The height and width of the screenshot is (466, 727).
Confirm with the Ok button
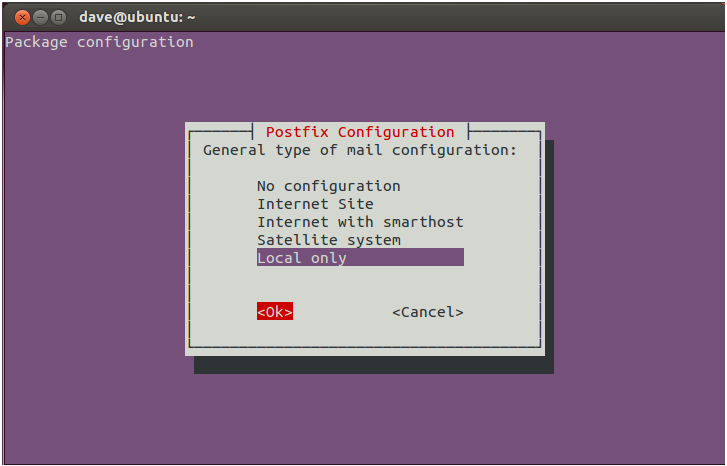point(275,312)
